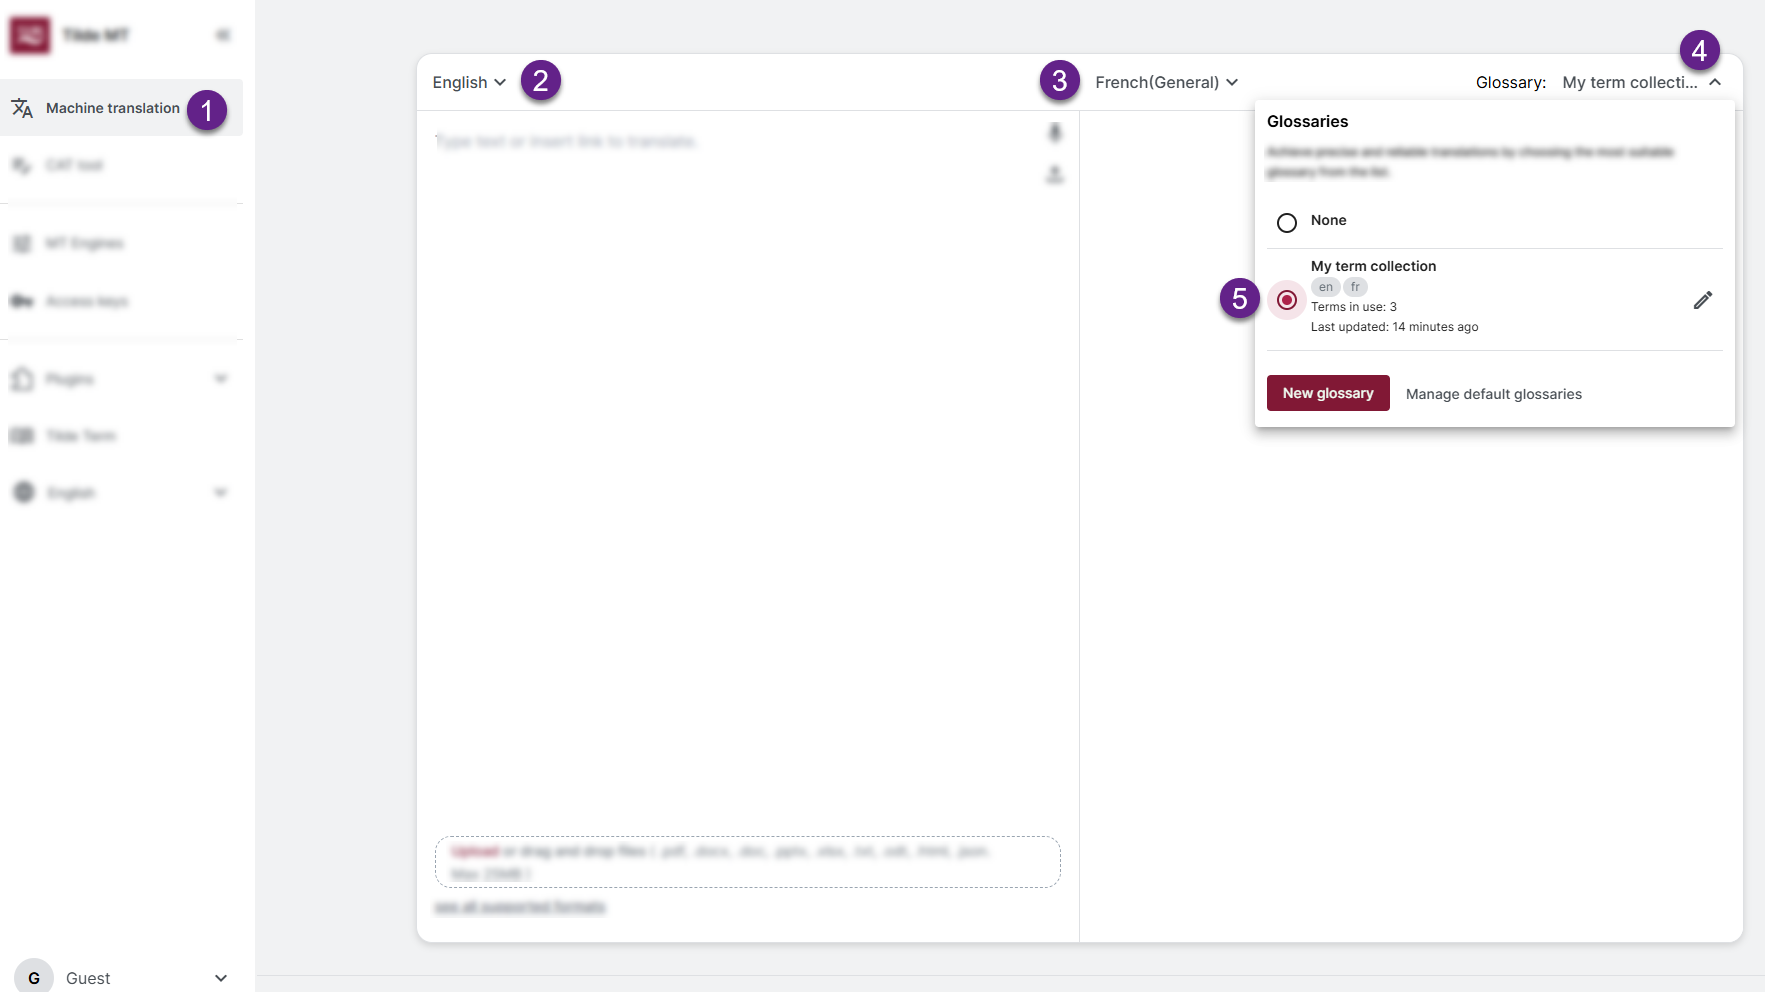Expand the Plugins sidebar section
1765x992 pixels.
[221, 379]
